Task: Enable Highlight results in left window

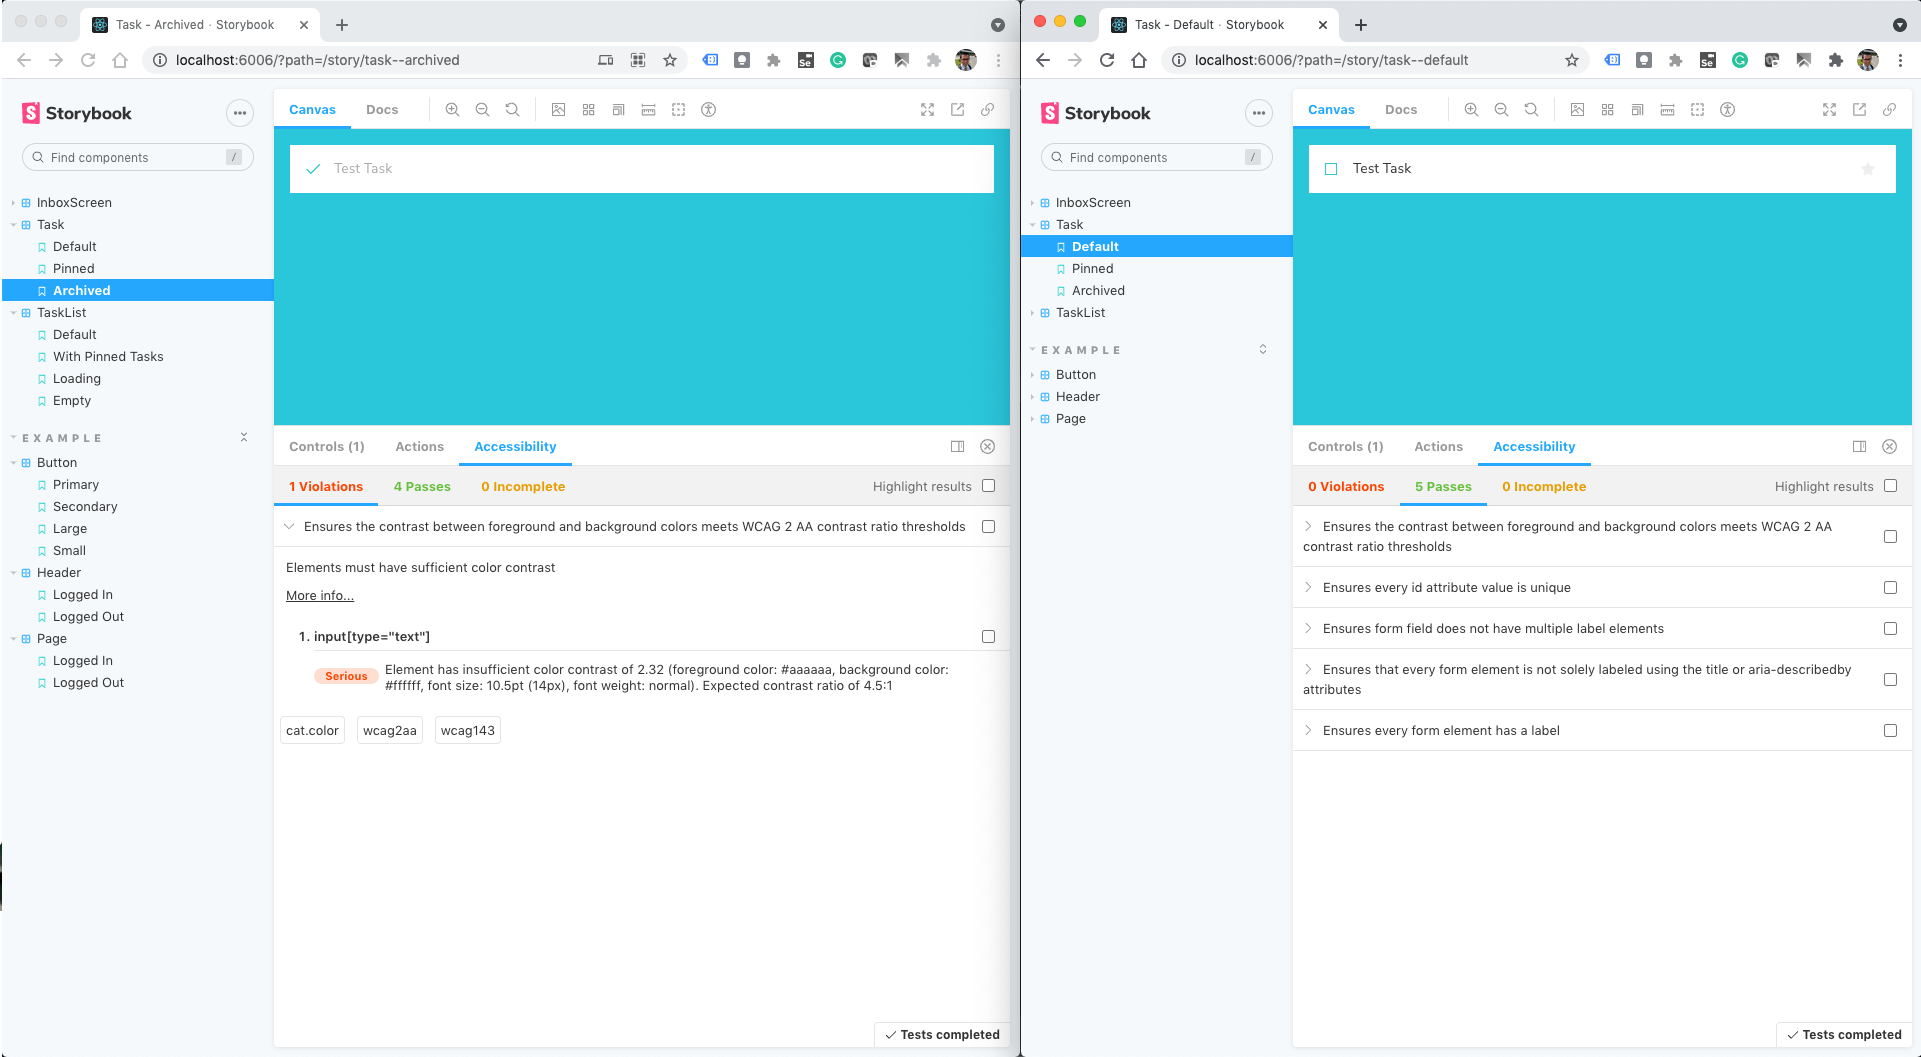Action: [988, 486]
